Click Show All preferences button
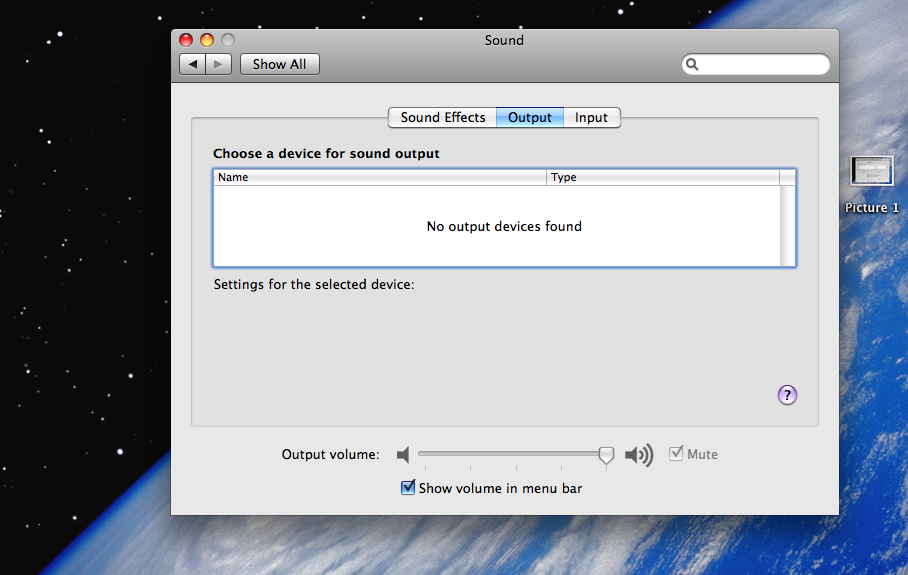 pos(280,64)
